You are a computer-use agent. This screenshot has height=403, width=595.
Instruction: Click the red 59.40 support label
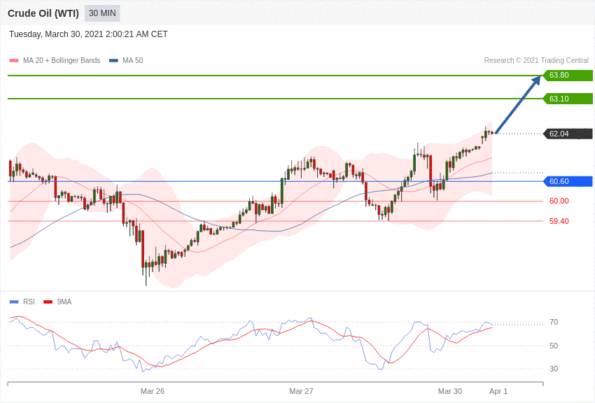tap(559, 221)
